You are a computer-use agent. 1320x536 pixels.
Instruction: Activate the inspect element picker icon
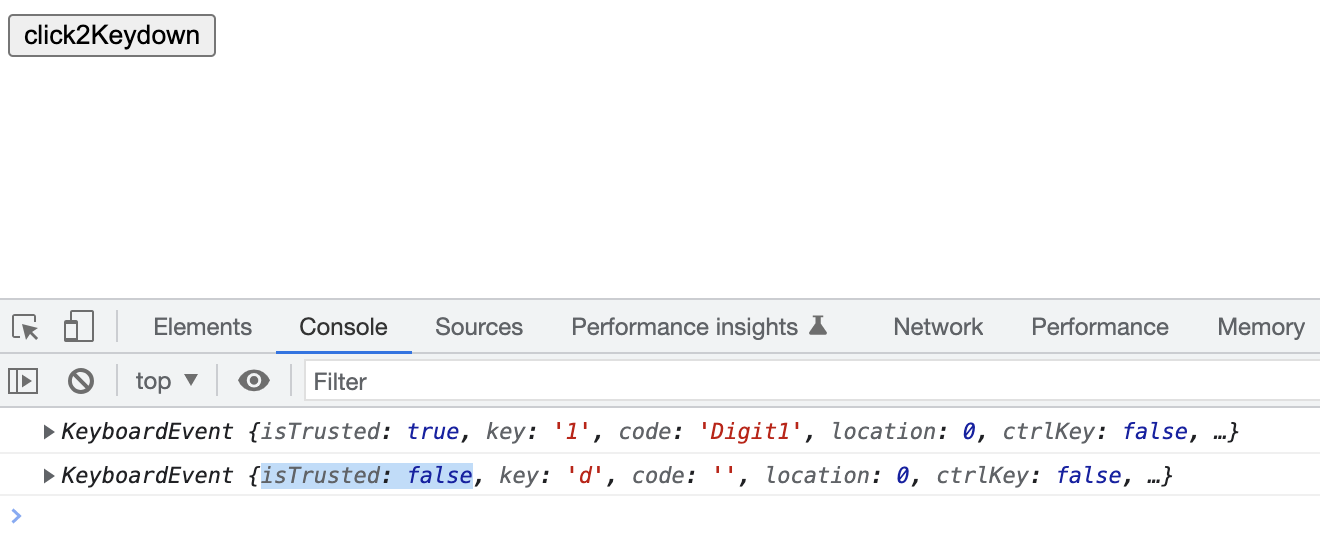click(26, 327)
